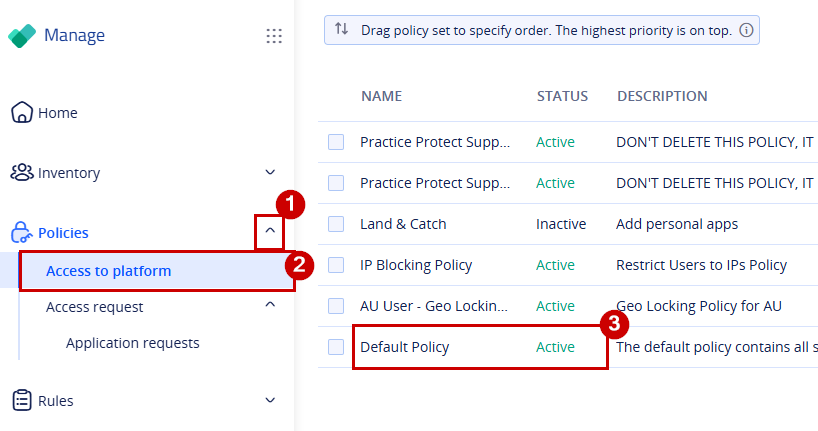Screen dimensions: 818x431
Task: Check the Land & Catch policy checkbox
Action: [336, 224]
